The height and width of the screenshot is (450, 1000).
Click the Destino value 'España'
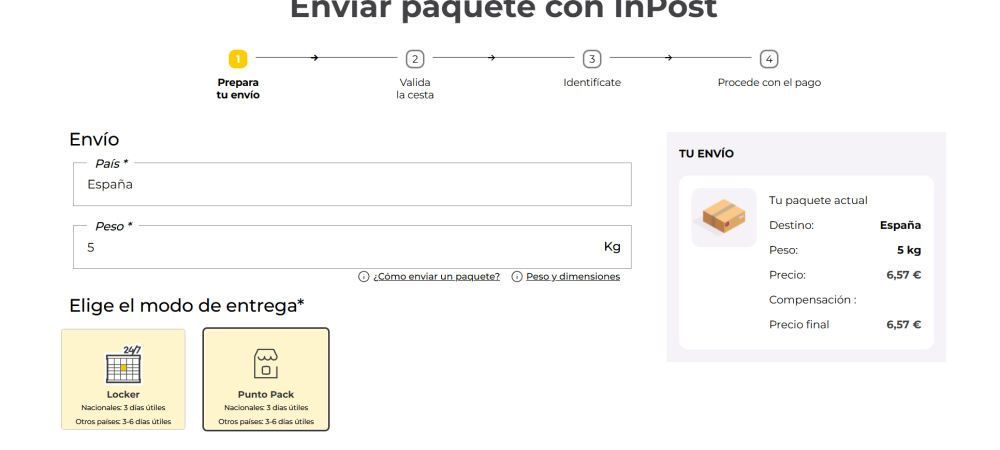click(900, 225)
